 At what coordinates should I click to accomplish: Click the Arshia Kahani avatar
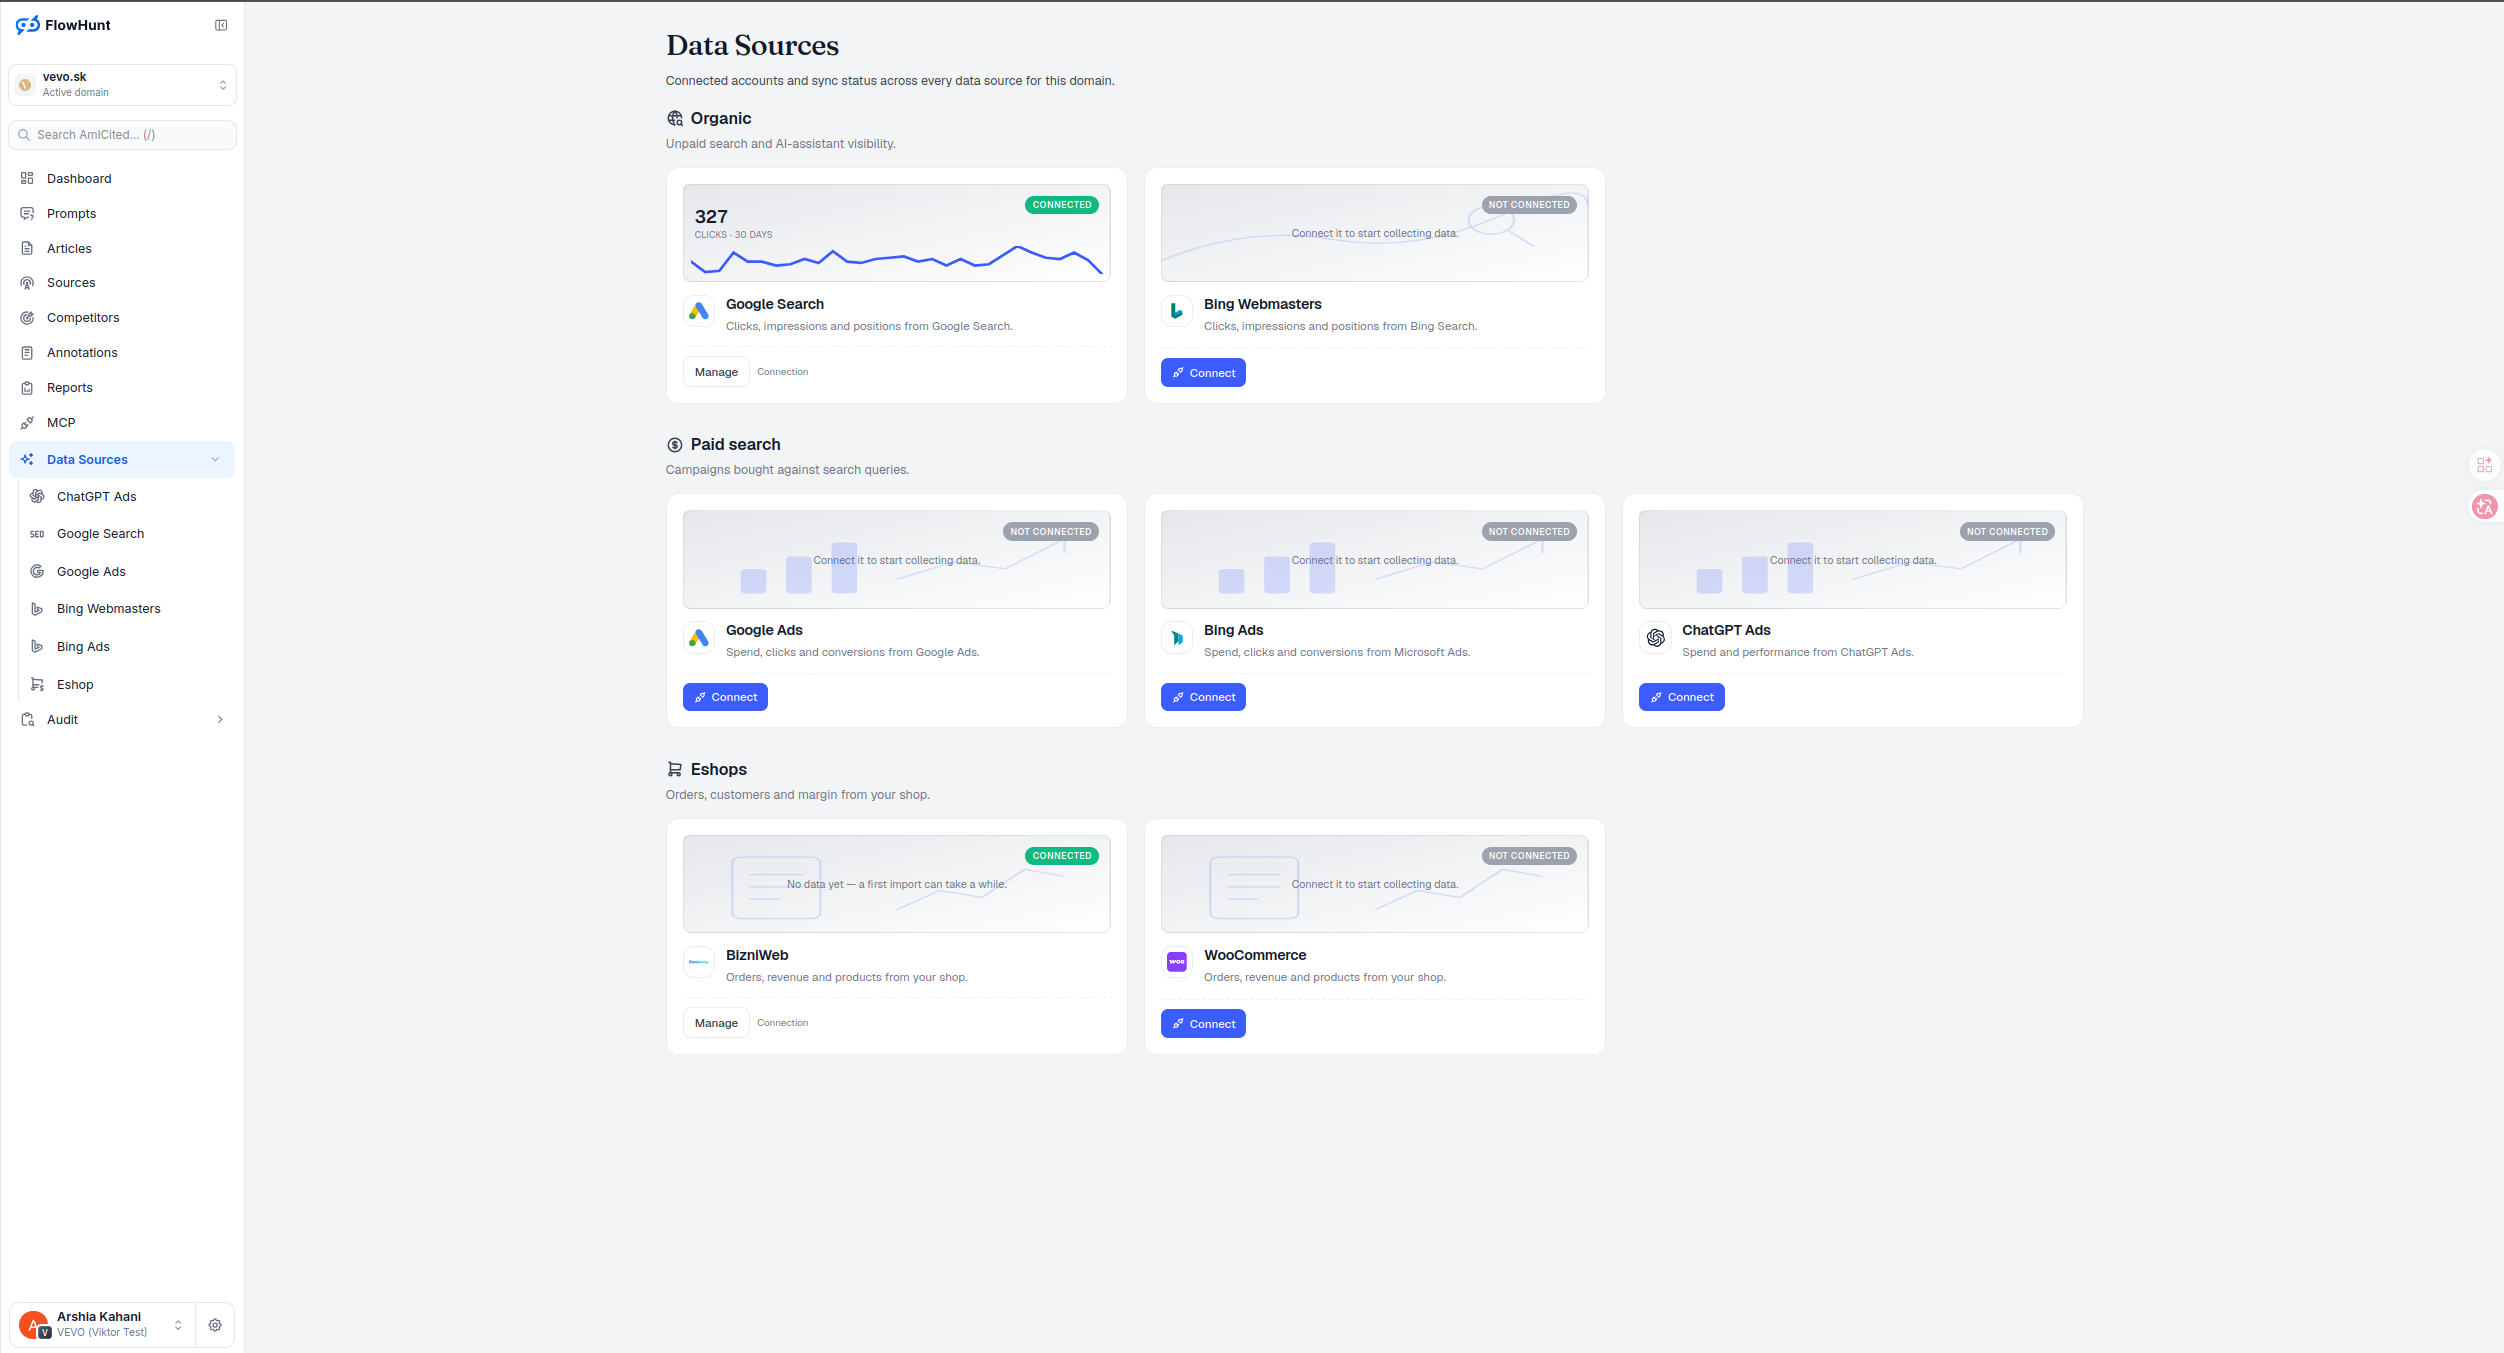coord(34,1326)
